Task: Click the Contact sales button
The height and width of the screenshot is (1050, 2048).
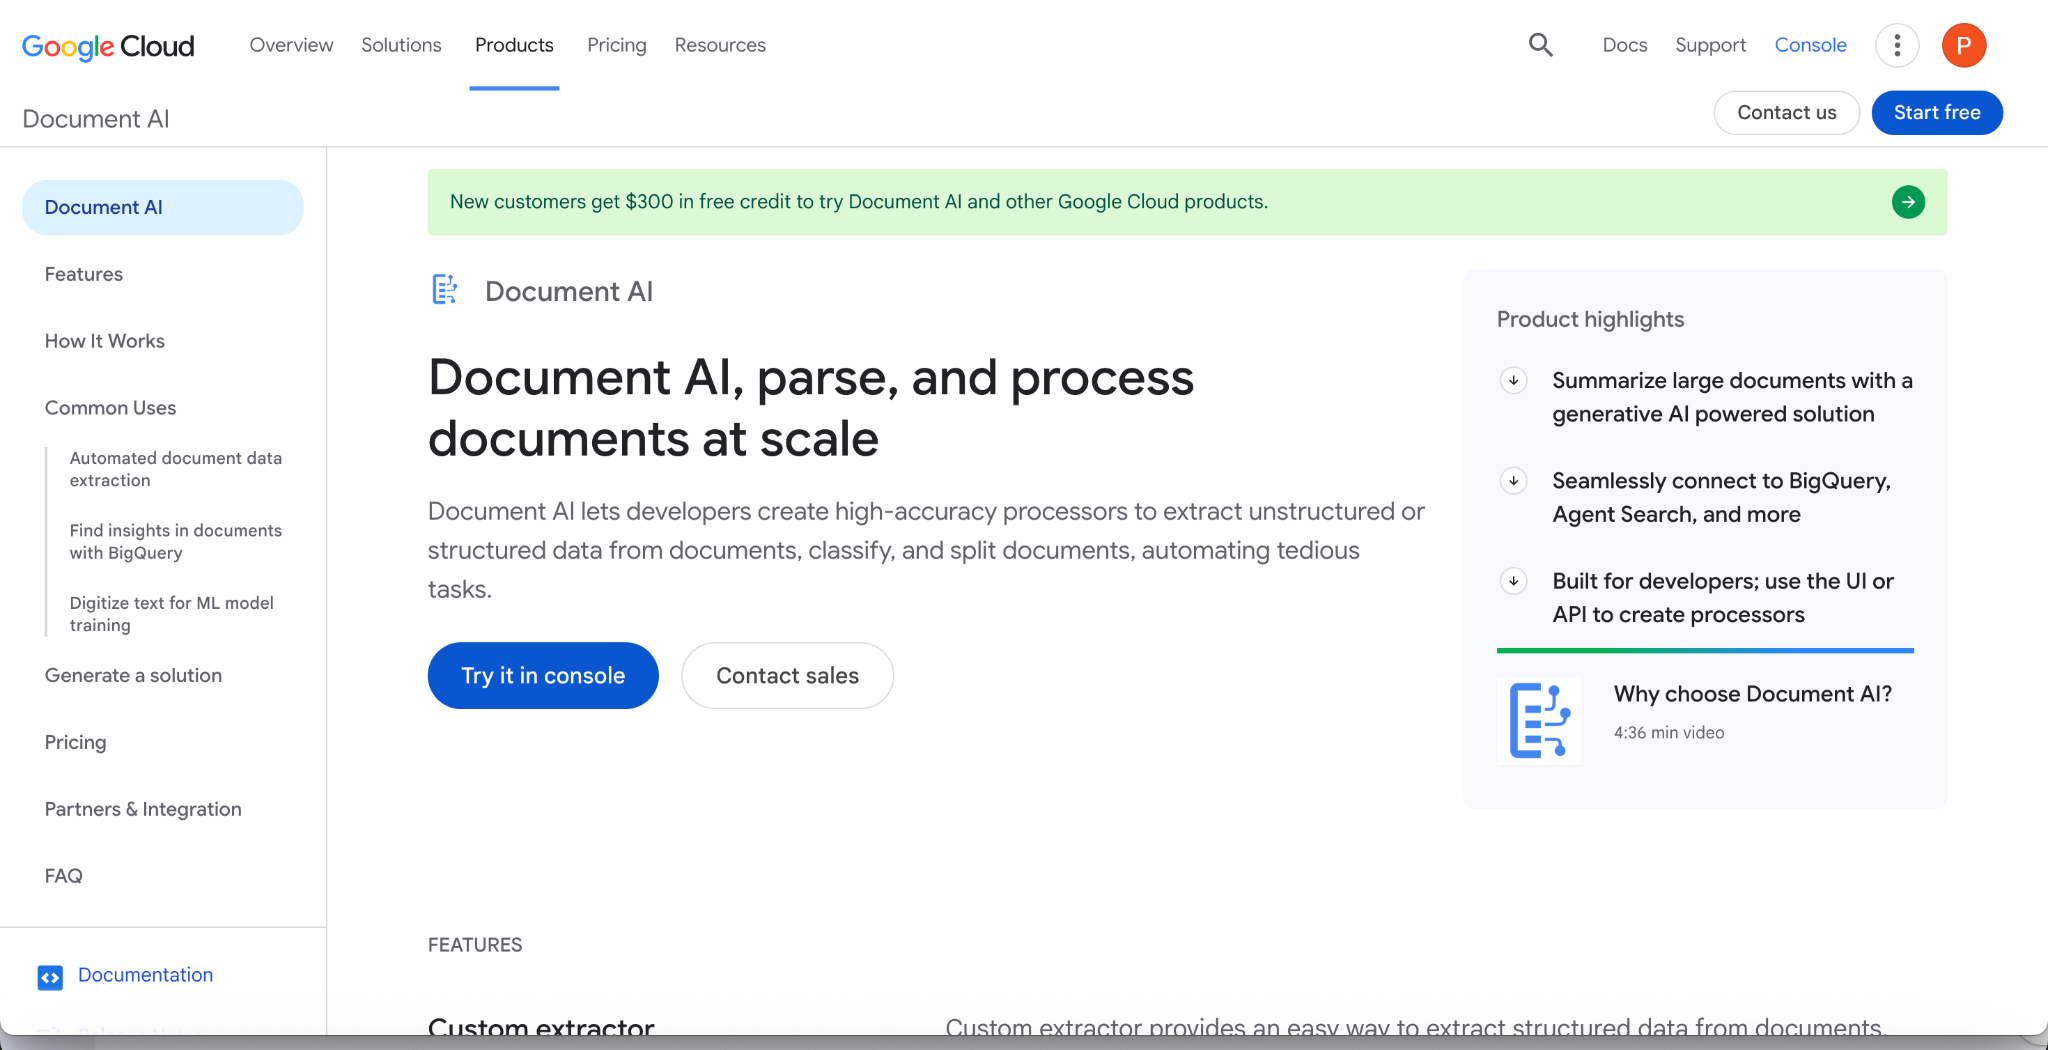Action: 788,676
